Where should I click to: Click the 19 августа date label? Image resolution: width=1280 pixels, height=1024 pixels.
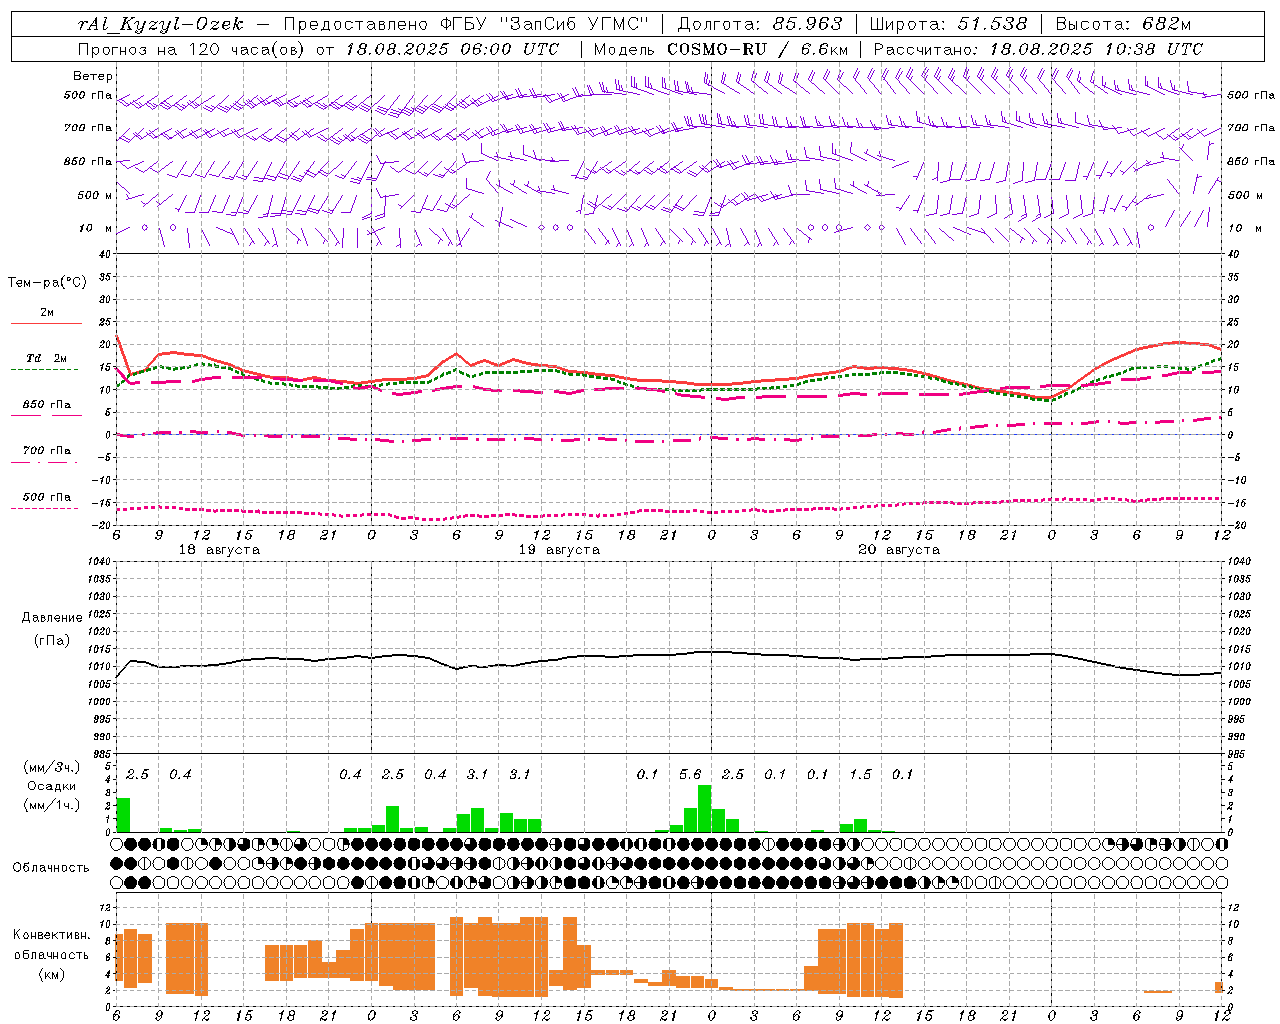point(559,550)
